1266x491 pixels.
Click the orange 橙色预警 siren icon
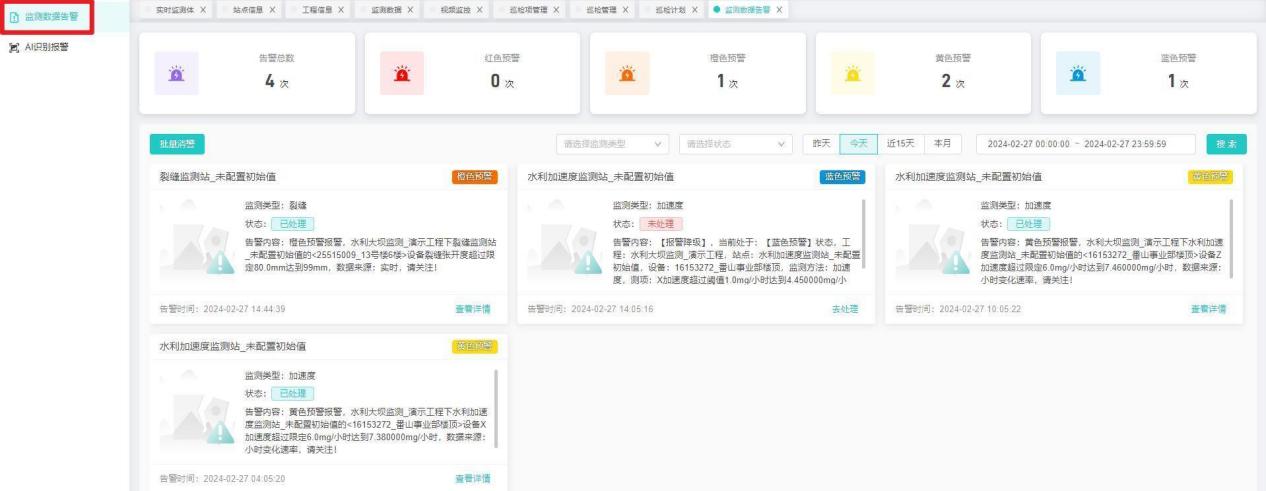point(628,73)
